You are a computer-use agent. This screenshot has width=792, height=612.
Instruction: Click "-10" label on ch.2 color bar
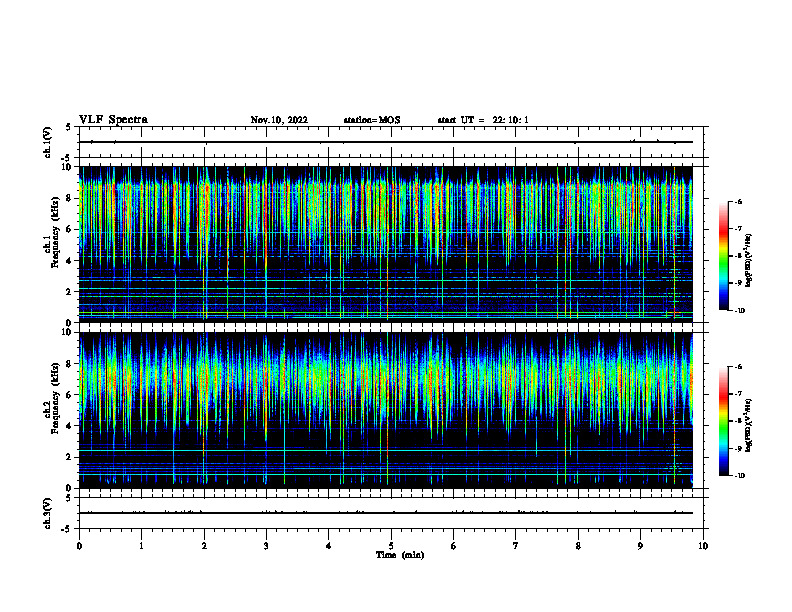pos(739,476)
